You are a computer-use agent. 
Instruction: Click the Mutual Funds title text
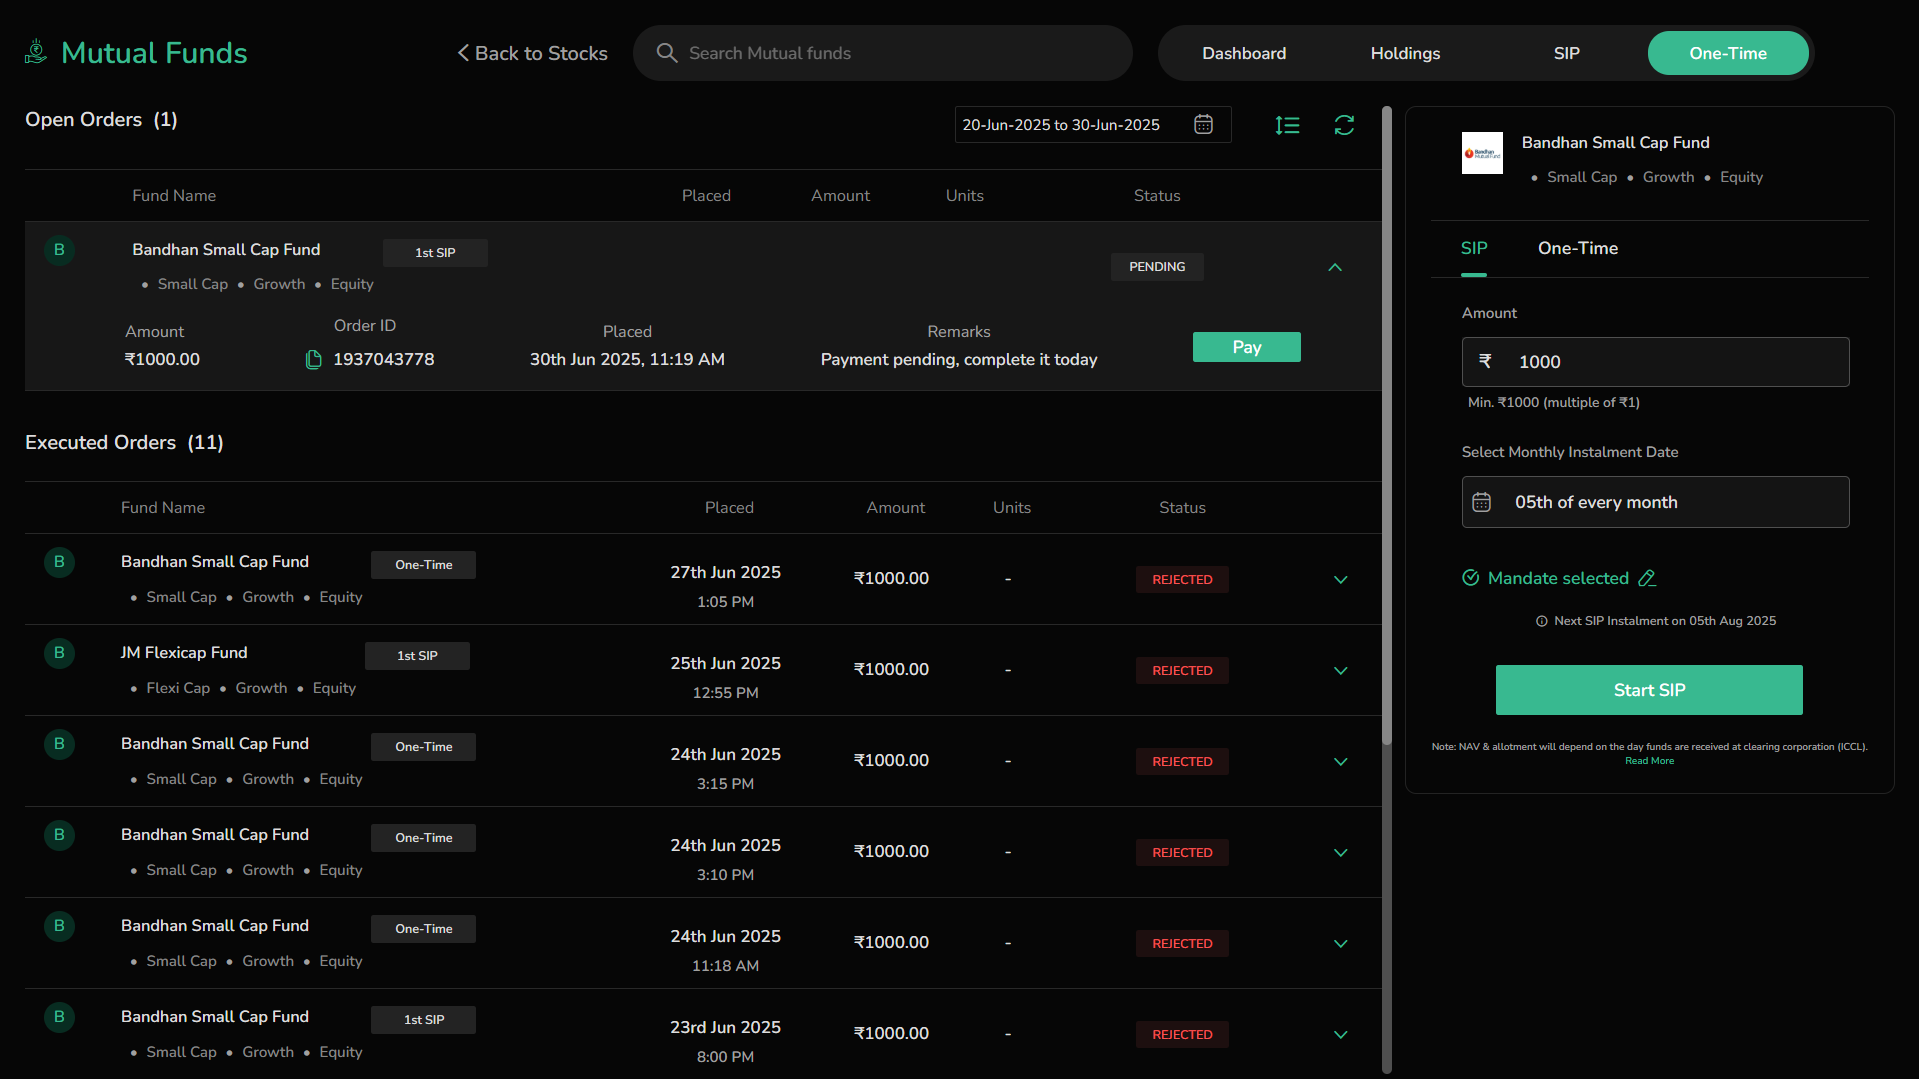154,52
